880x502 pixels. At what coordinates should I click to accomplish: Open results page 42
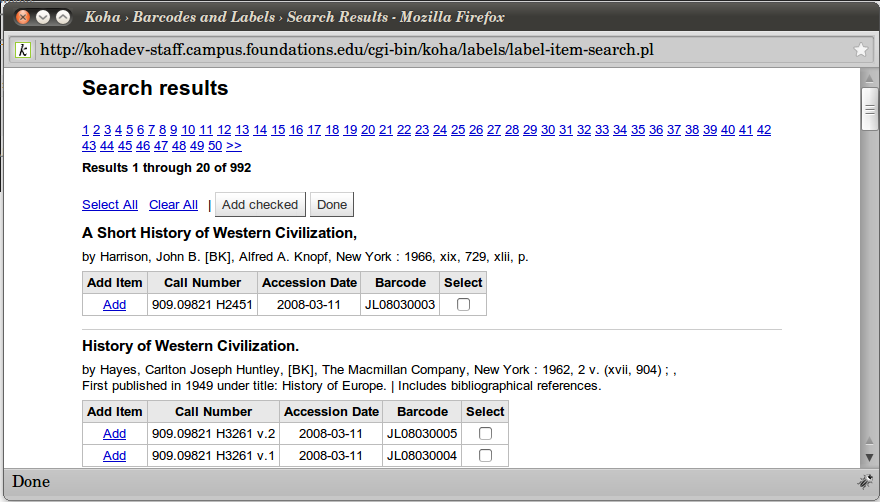coord(764,130)
